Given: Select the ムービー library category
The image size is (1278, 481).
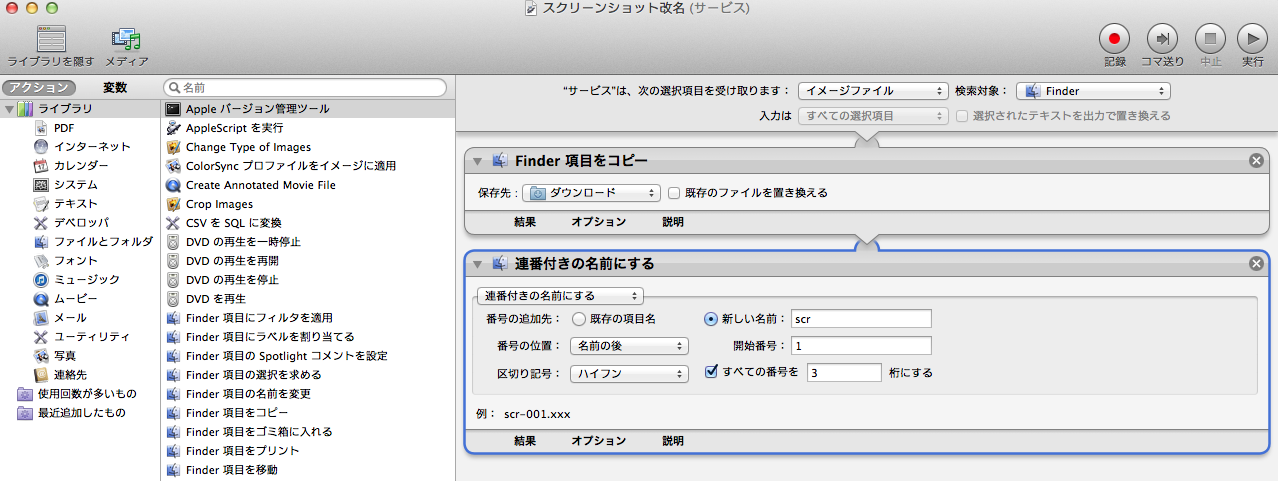Looking at the screenshot, I should tap(76, 299).
